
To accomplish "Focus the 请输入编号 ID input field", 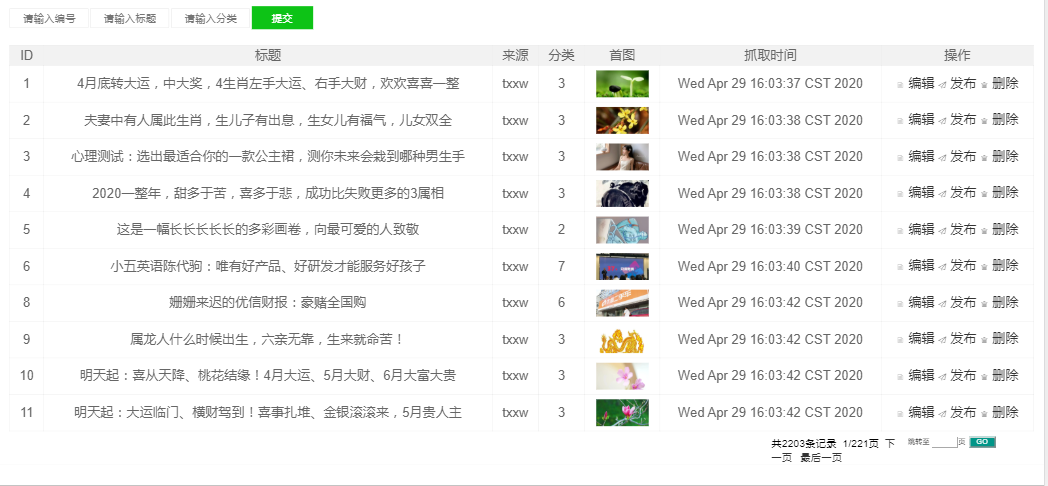I will (x=49, y=19).
